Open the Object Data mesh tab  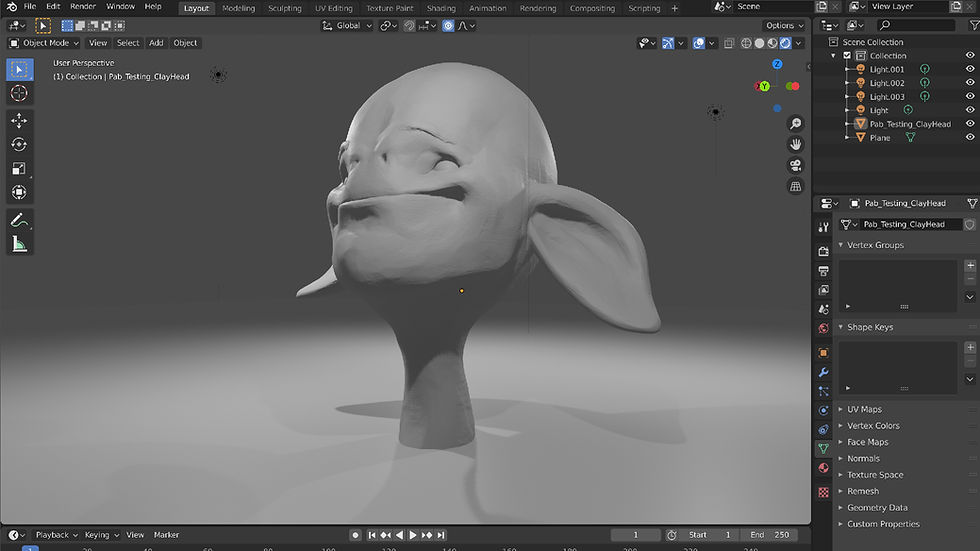pyautogui.click(x=824, y=449)
